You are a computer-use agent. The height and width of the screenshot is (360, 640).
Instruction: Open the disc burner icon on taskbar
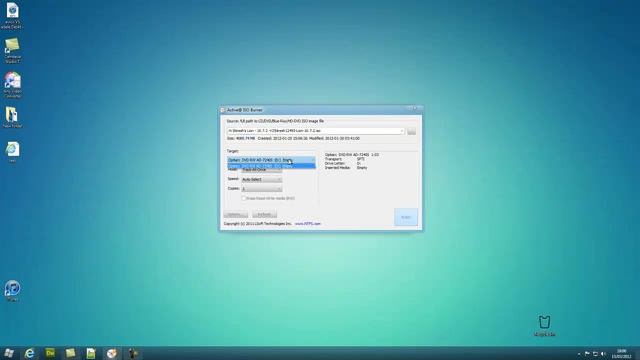pos(111,353)
